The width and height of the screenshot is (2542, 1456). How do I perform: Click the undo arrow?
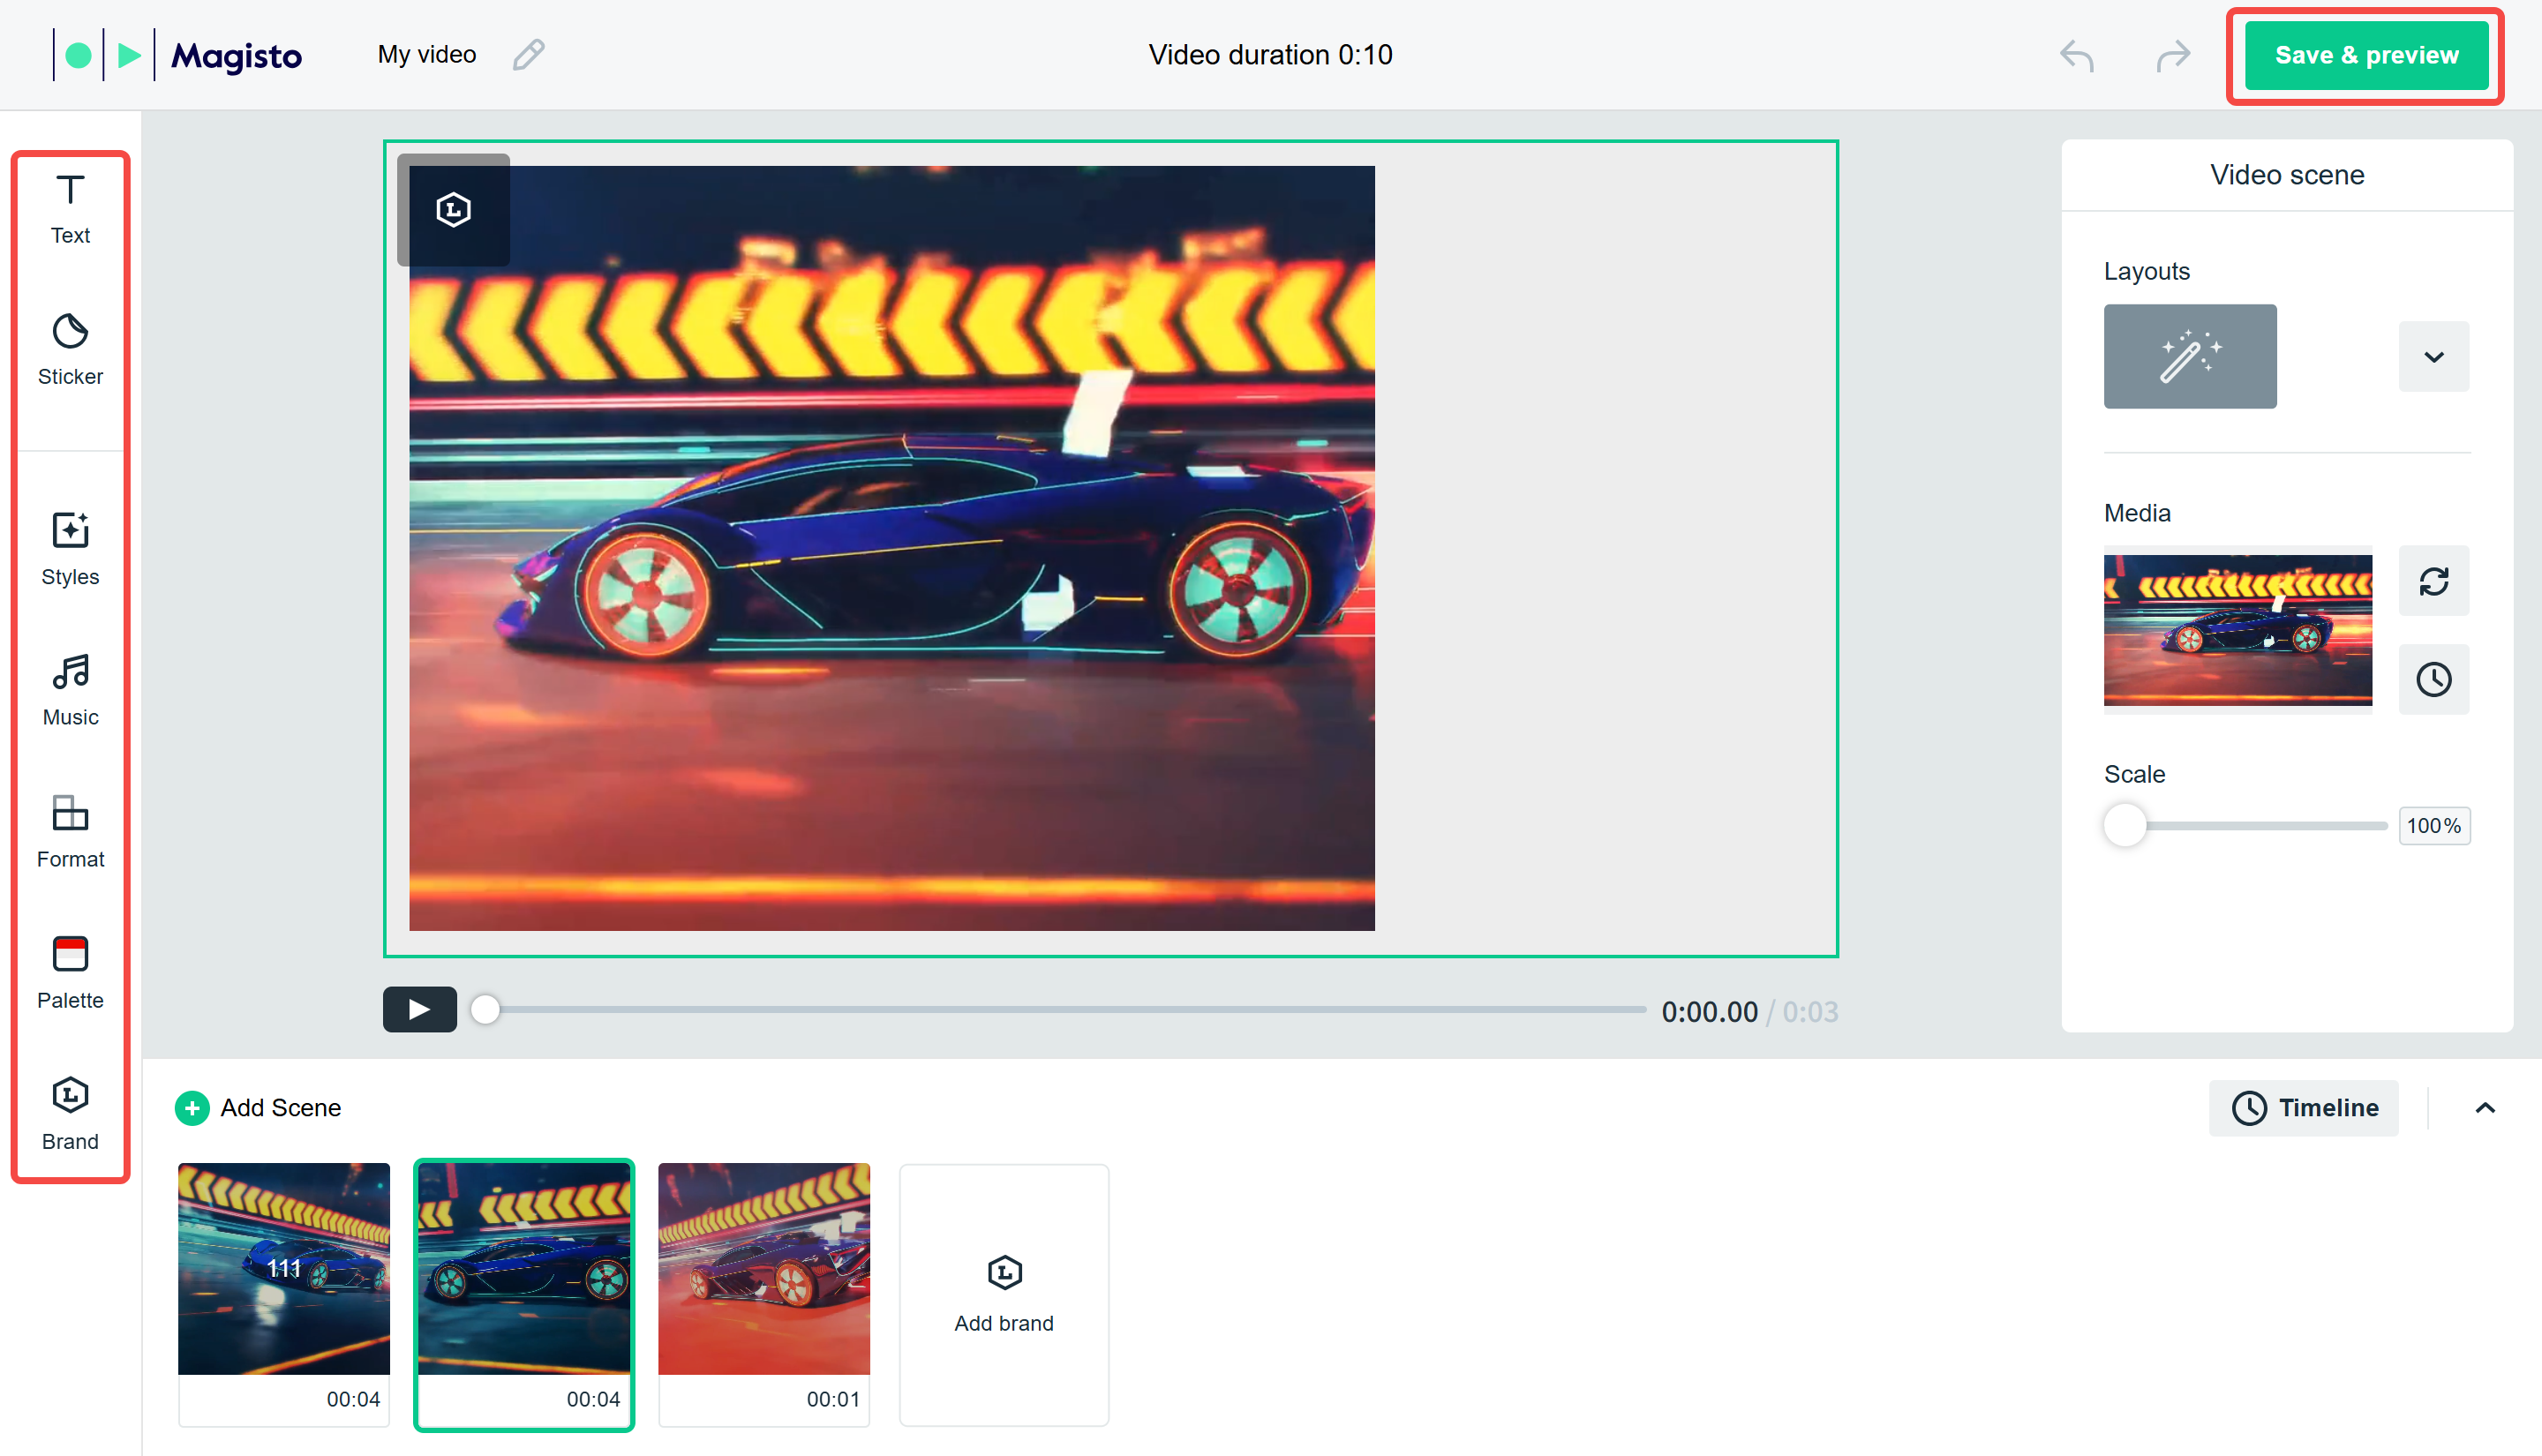click(2076, 55)
